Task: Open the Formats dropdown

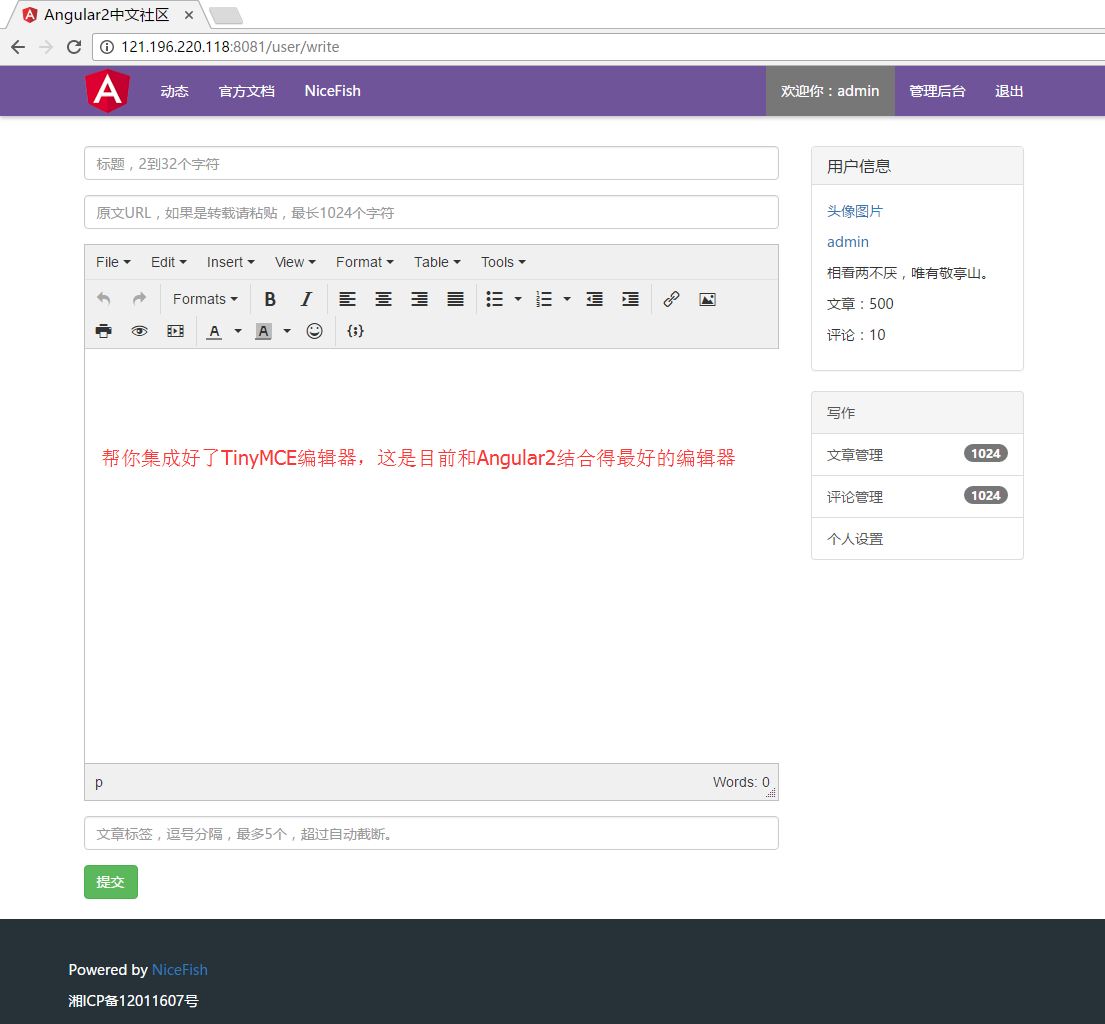Action: (205, 299)
